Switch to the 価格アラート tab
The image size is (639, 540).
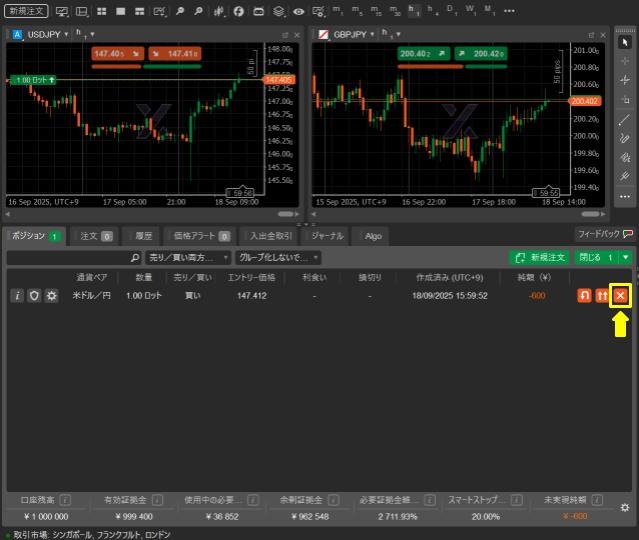click(x=201, y=236)
